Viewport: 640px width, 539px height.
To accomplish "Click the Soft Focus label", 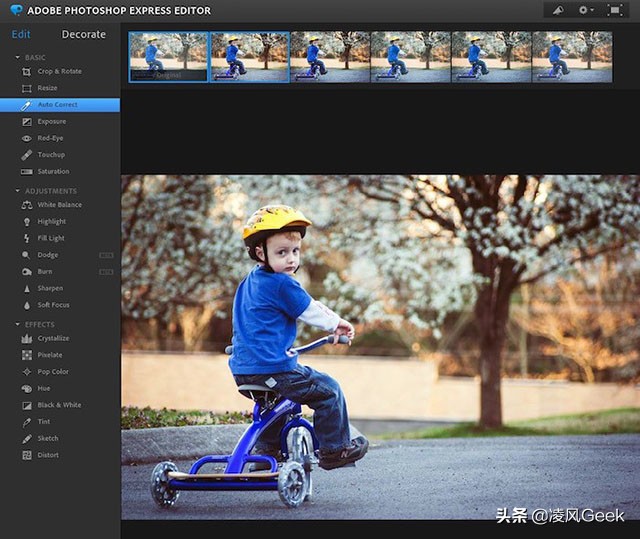I will [53, 305].
